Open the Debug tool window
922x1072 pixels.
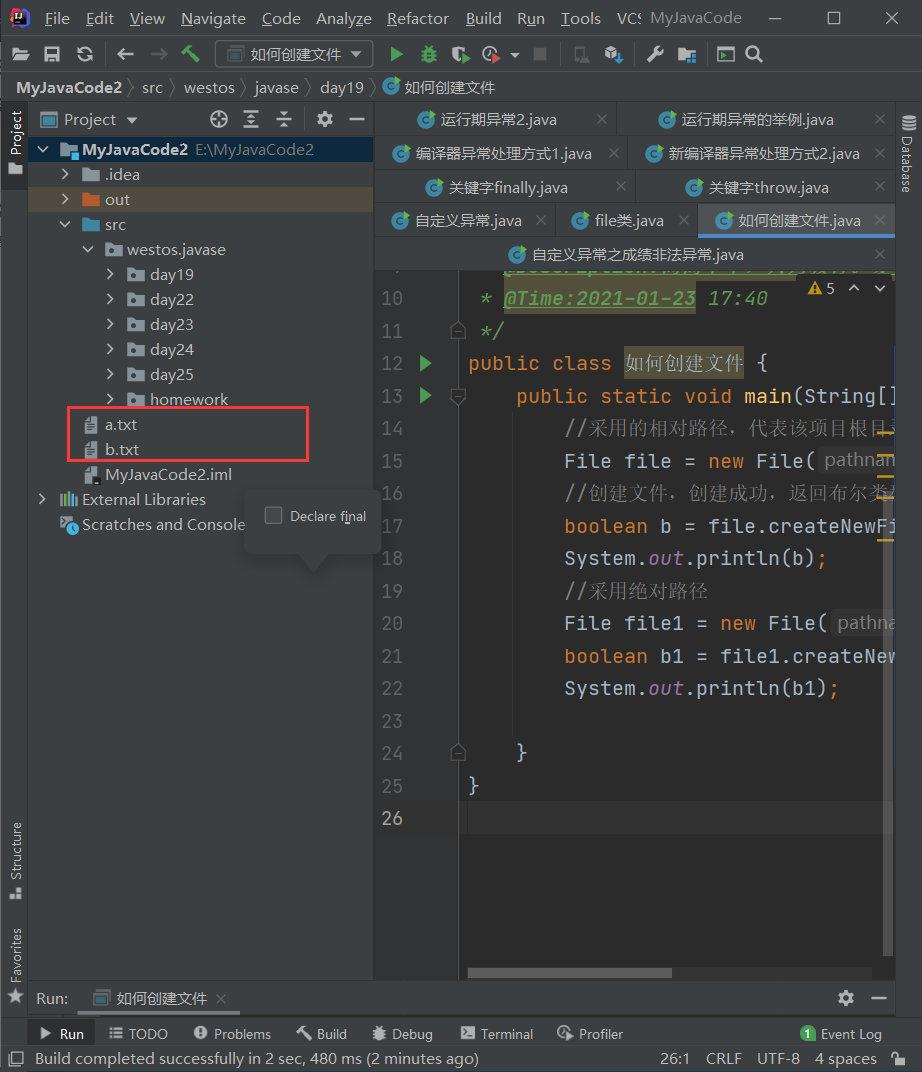(403, 1034)
